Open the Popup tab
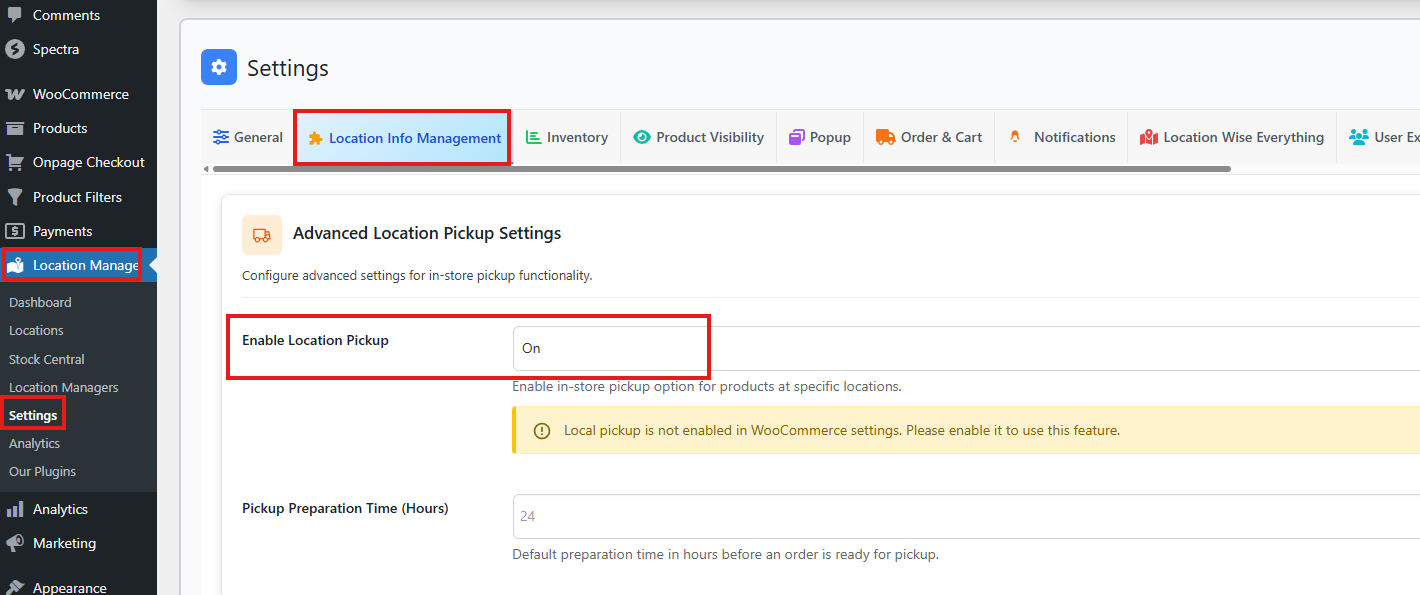1420x595 pixels. point(820,137)
